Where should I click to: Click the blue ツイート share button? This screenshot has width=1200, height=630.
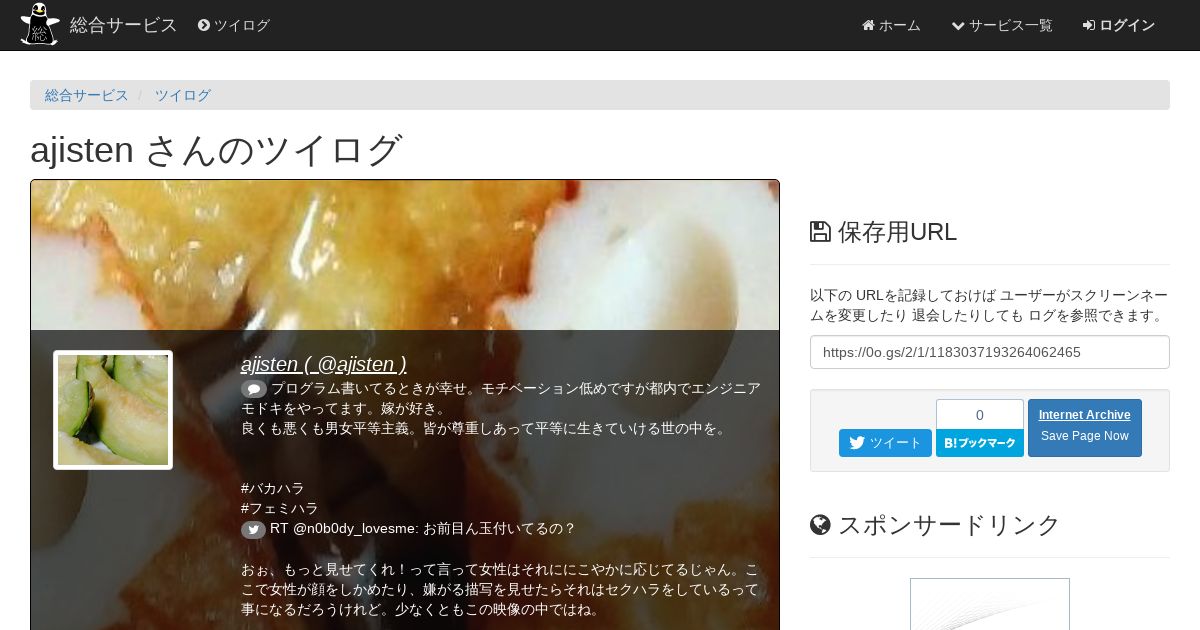885,443
